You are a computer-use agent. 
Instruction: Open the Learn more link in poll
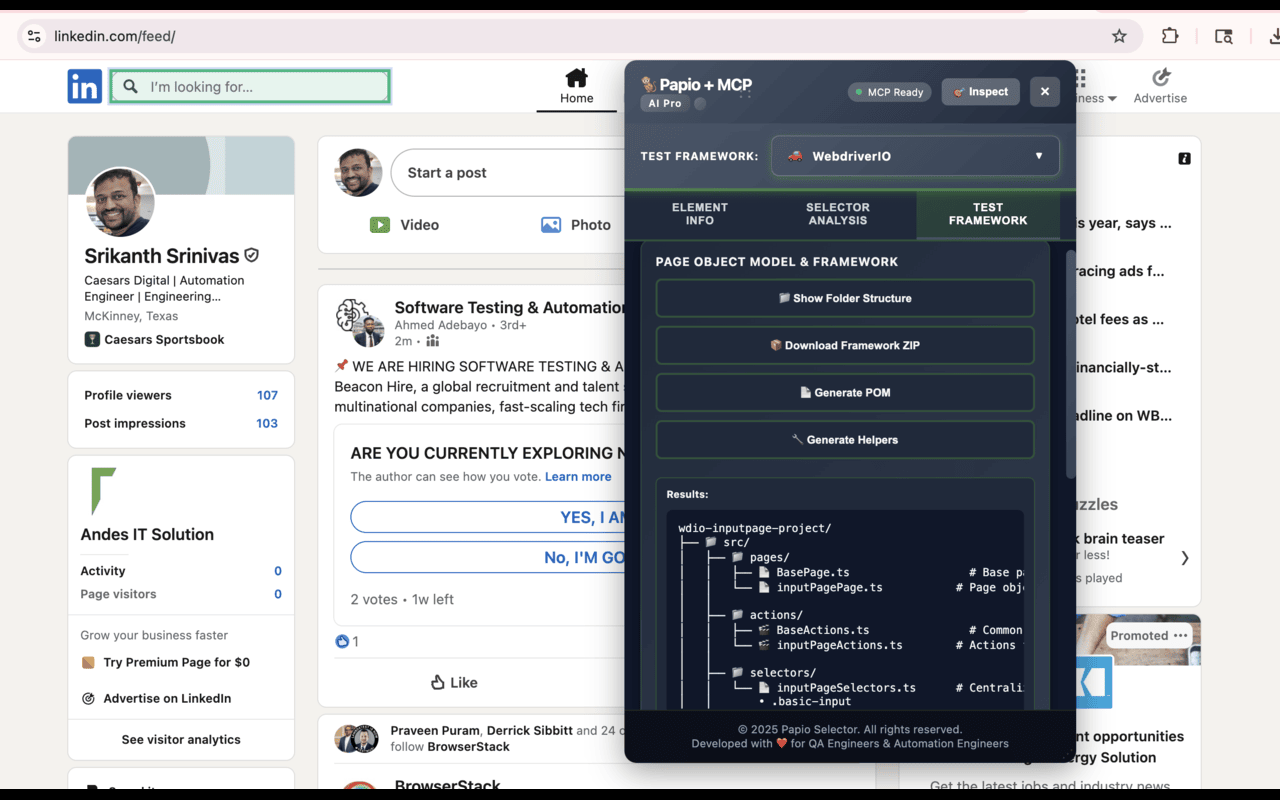(578, 477)
